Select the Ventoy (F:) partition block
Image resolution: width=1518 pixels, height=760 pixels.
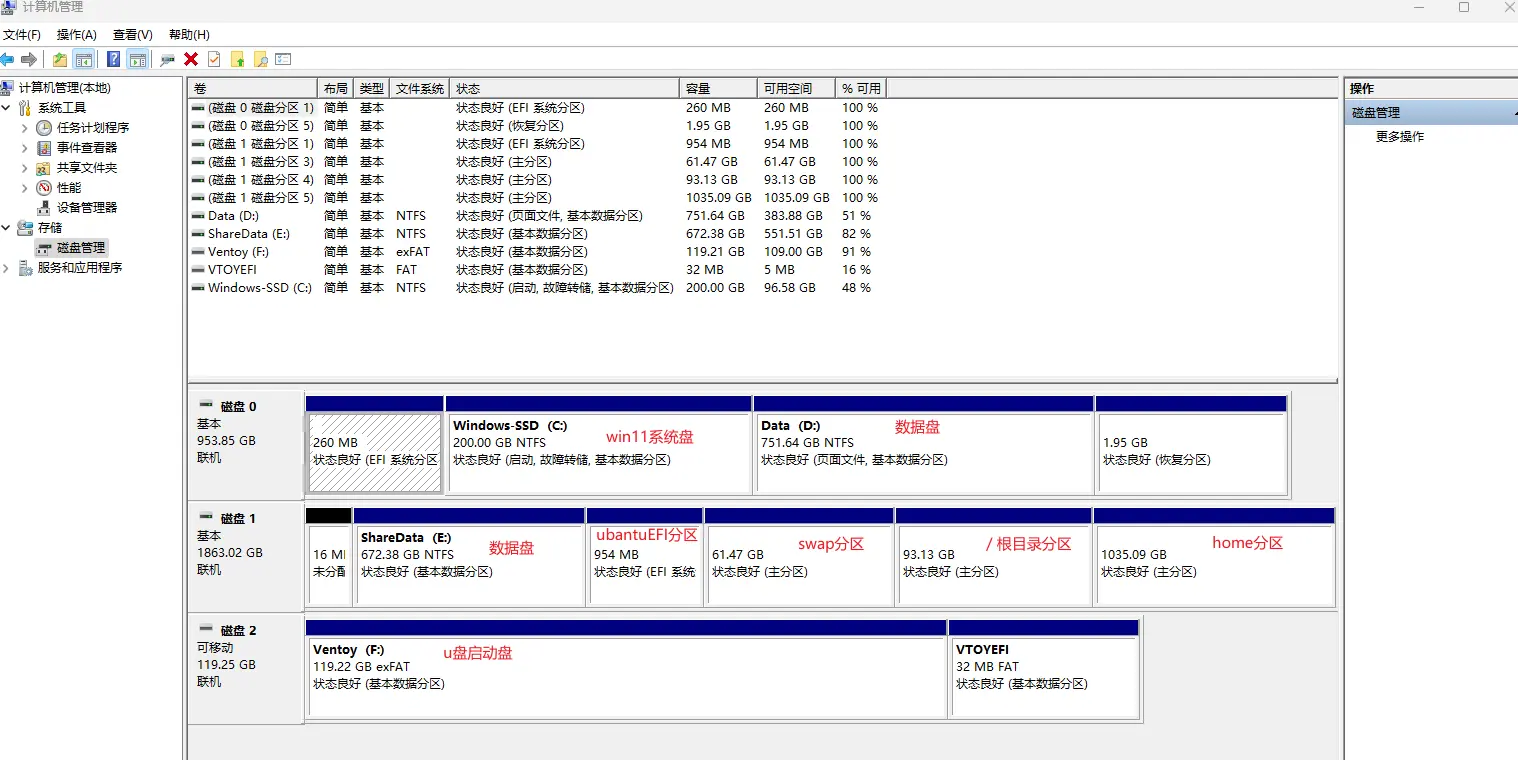pyautogui.click(x=626, y=668)
